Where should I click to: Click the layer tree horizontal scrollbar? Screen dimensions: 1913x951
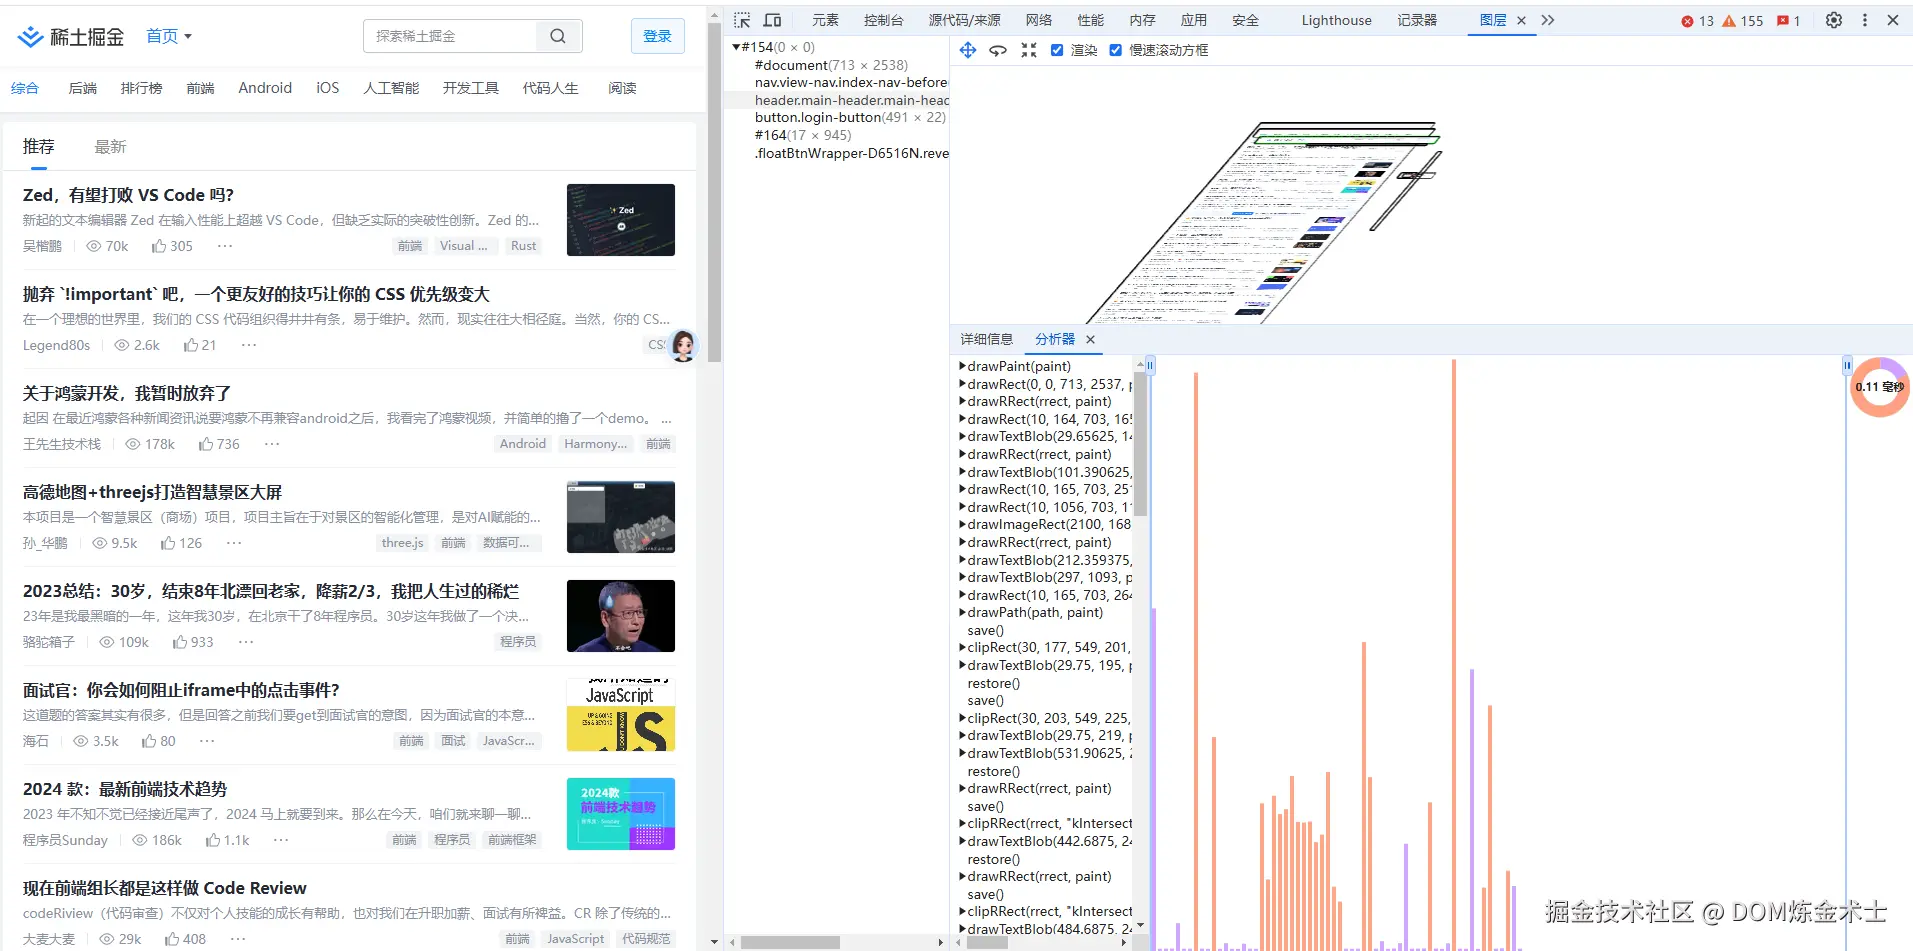click(x=790, y=942)
